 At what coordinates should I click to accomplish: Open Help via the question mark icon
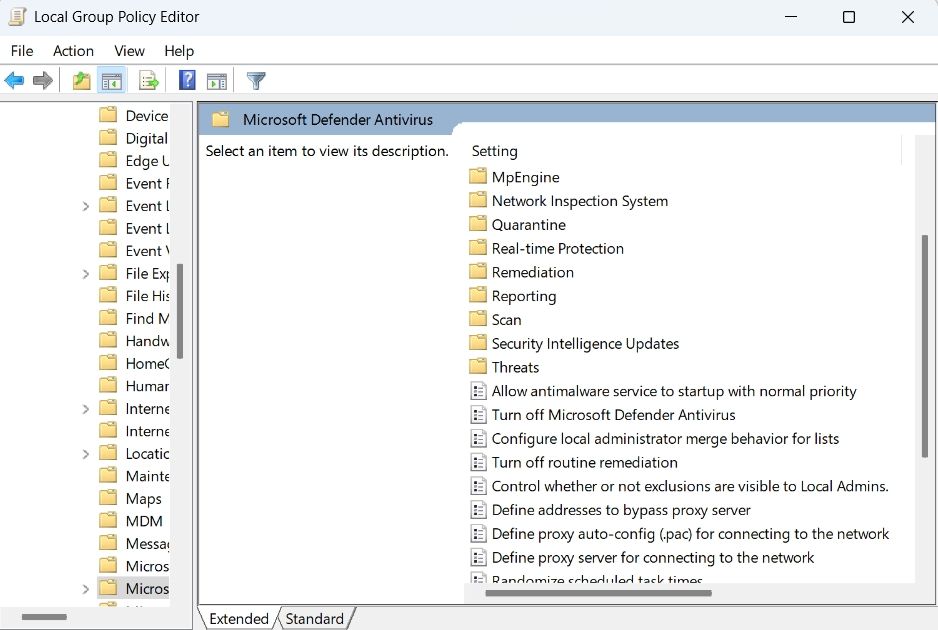187,80
